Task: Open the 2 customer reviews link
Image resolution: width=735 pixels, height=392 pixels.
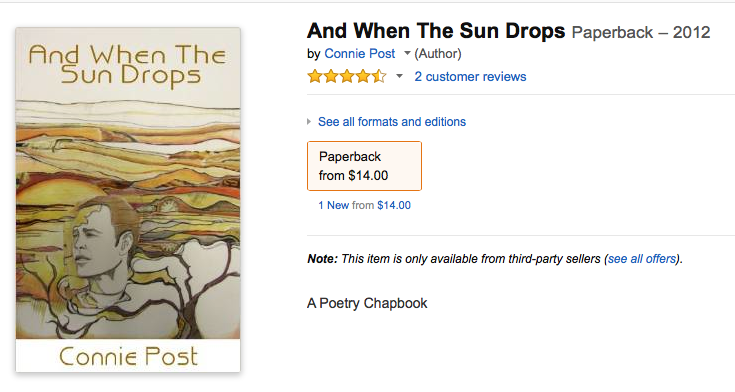Action: (x=470, y=76)
